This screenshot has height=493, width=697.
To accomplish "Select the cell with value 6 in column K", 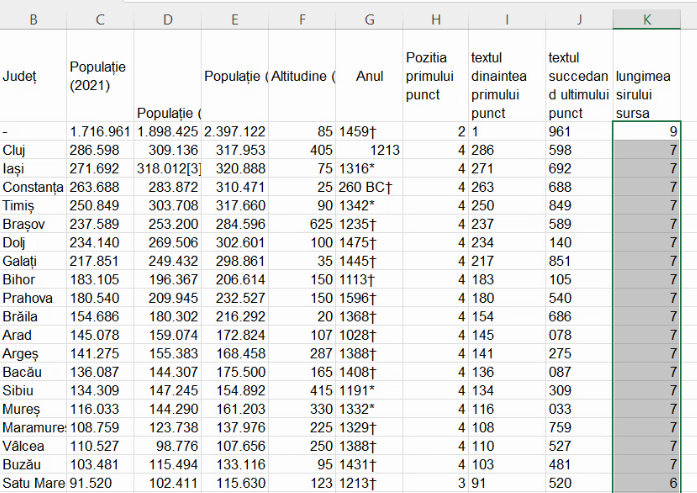I will tap(647, 484).
